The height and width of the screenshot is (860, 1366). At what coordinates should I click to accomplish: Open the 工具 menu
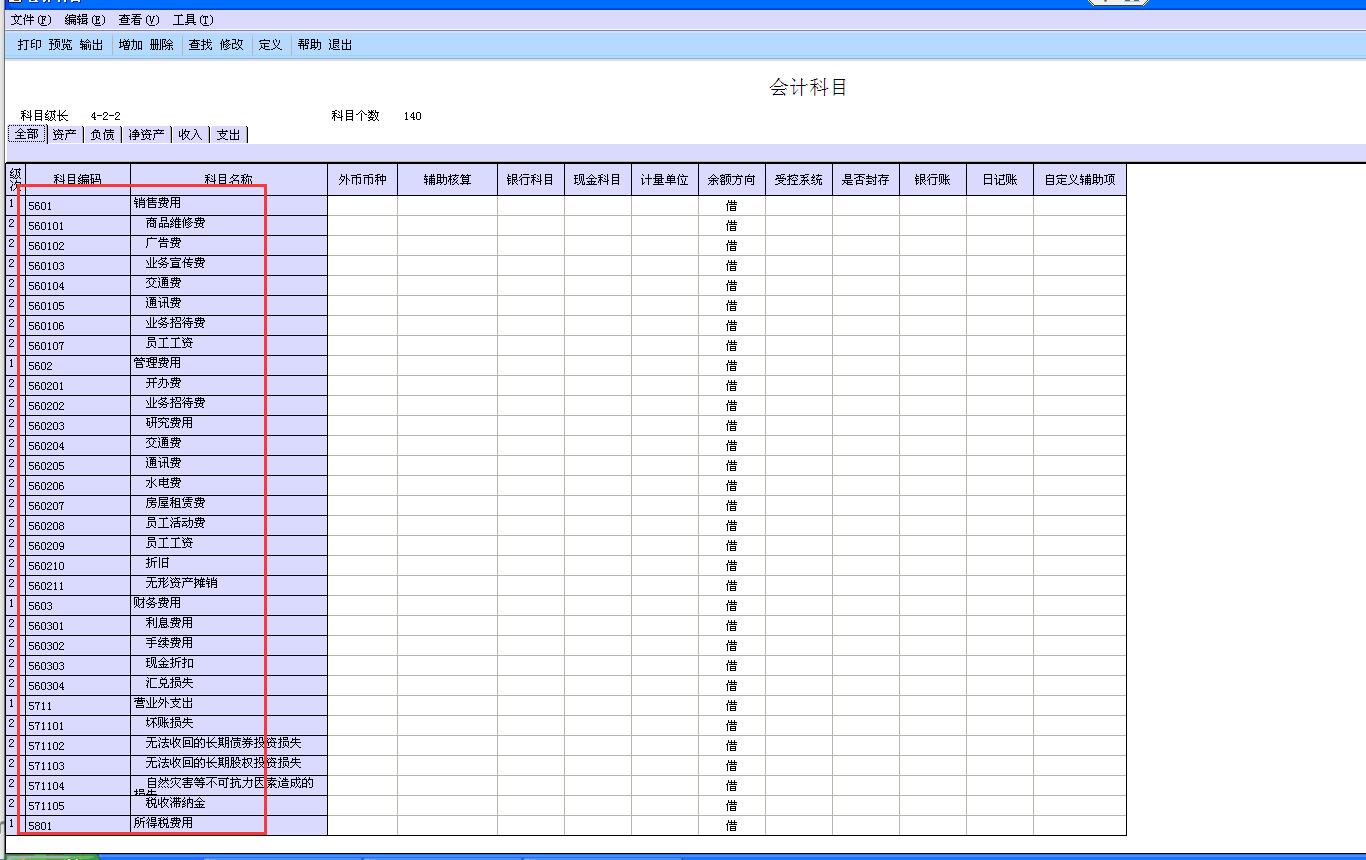point(192,20)
